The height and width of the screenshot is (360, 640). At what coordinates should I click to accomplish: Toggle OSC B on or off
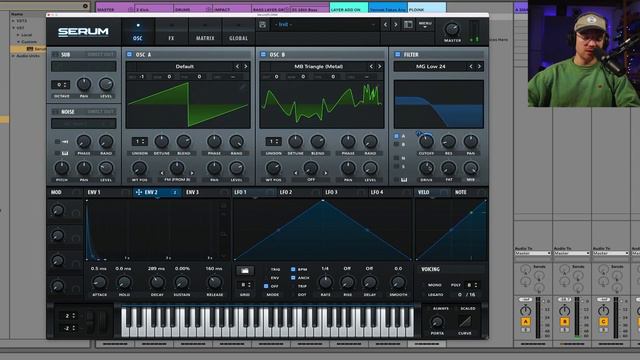click(263, 54)
